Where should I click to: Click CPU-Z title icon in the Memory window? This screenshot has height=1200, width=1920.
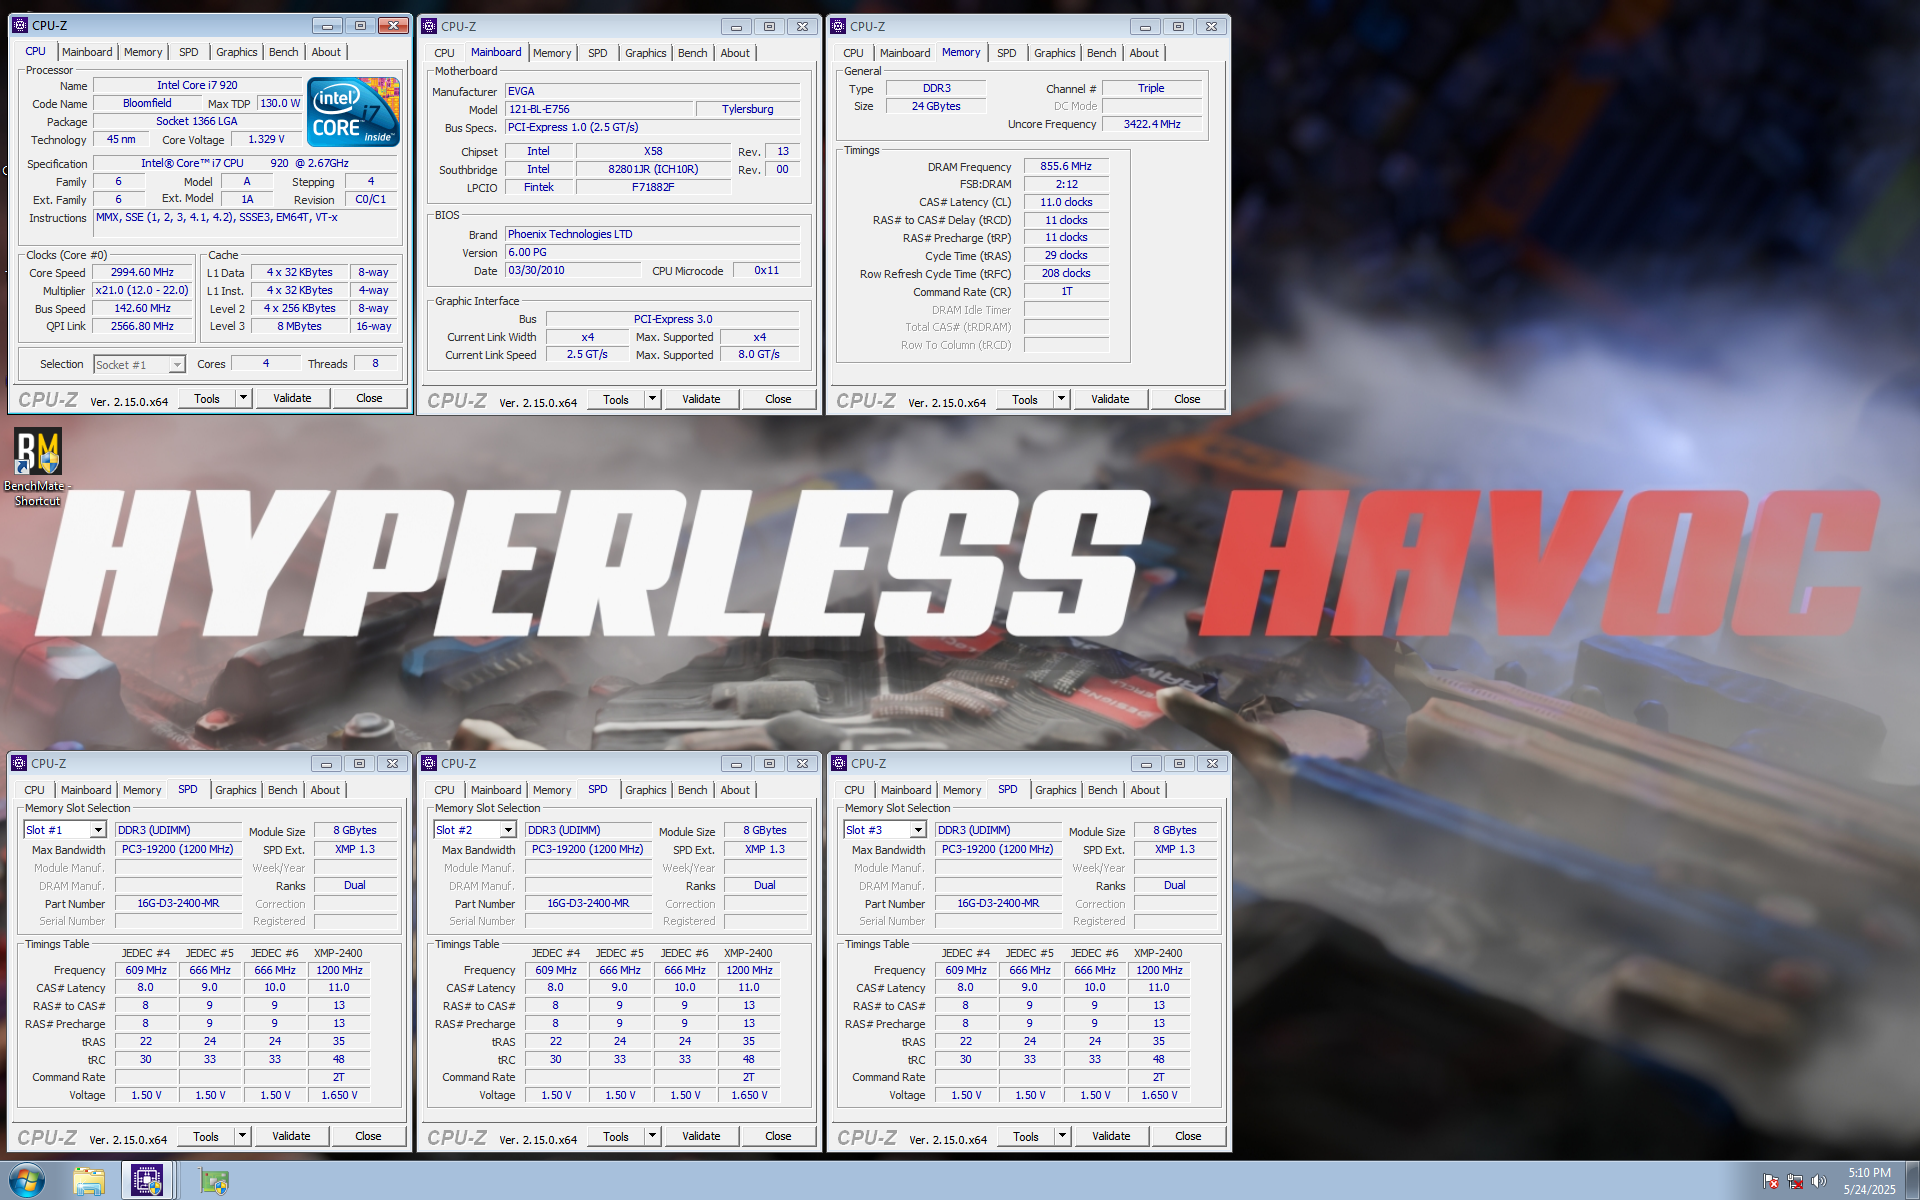[x=838, y=26]
